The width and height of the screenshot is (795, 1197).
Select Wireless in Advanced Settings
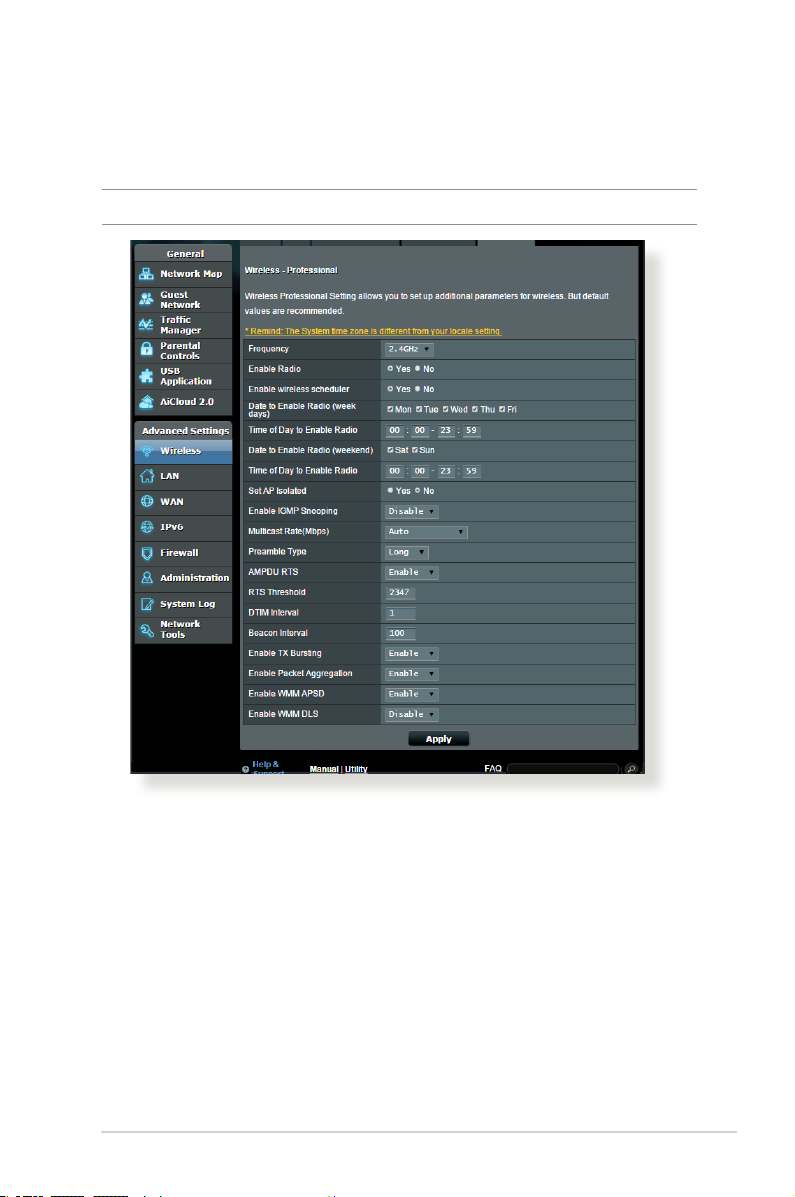coord(183,451)
